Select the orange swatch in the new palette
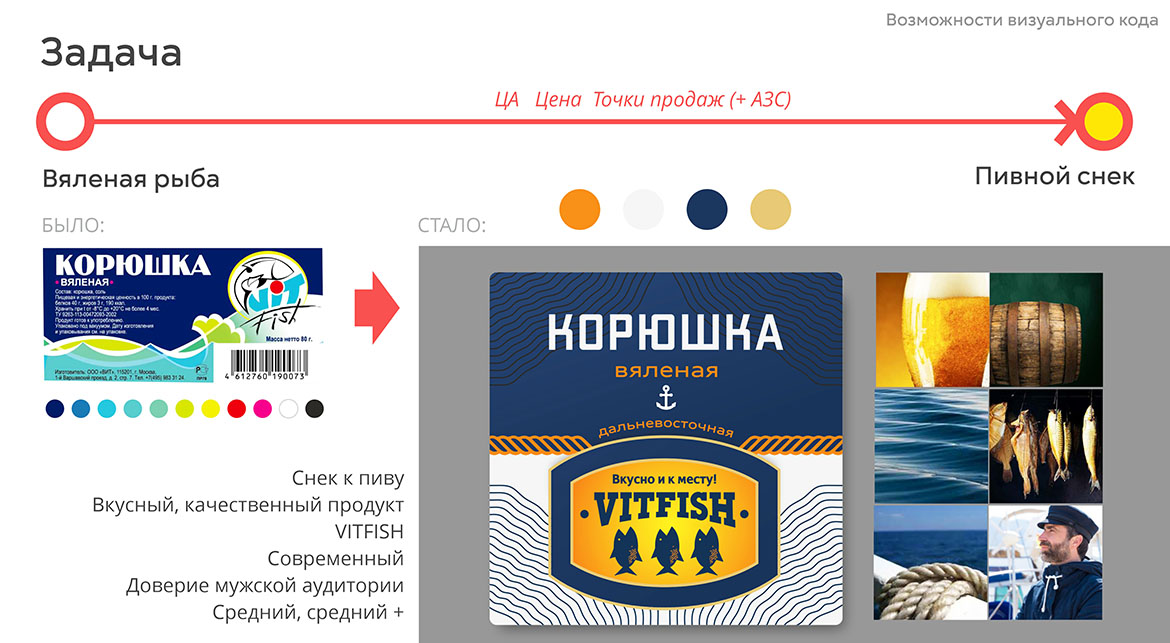This screenshot has width=1170, height=643. pos(580,209)
